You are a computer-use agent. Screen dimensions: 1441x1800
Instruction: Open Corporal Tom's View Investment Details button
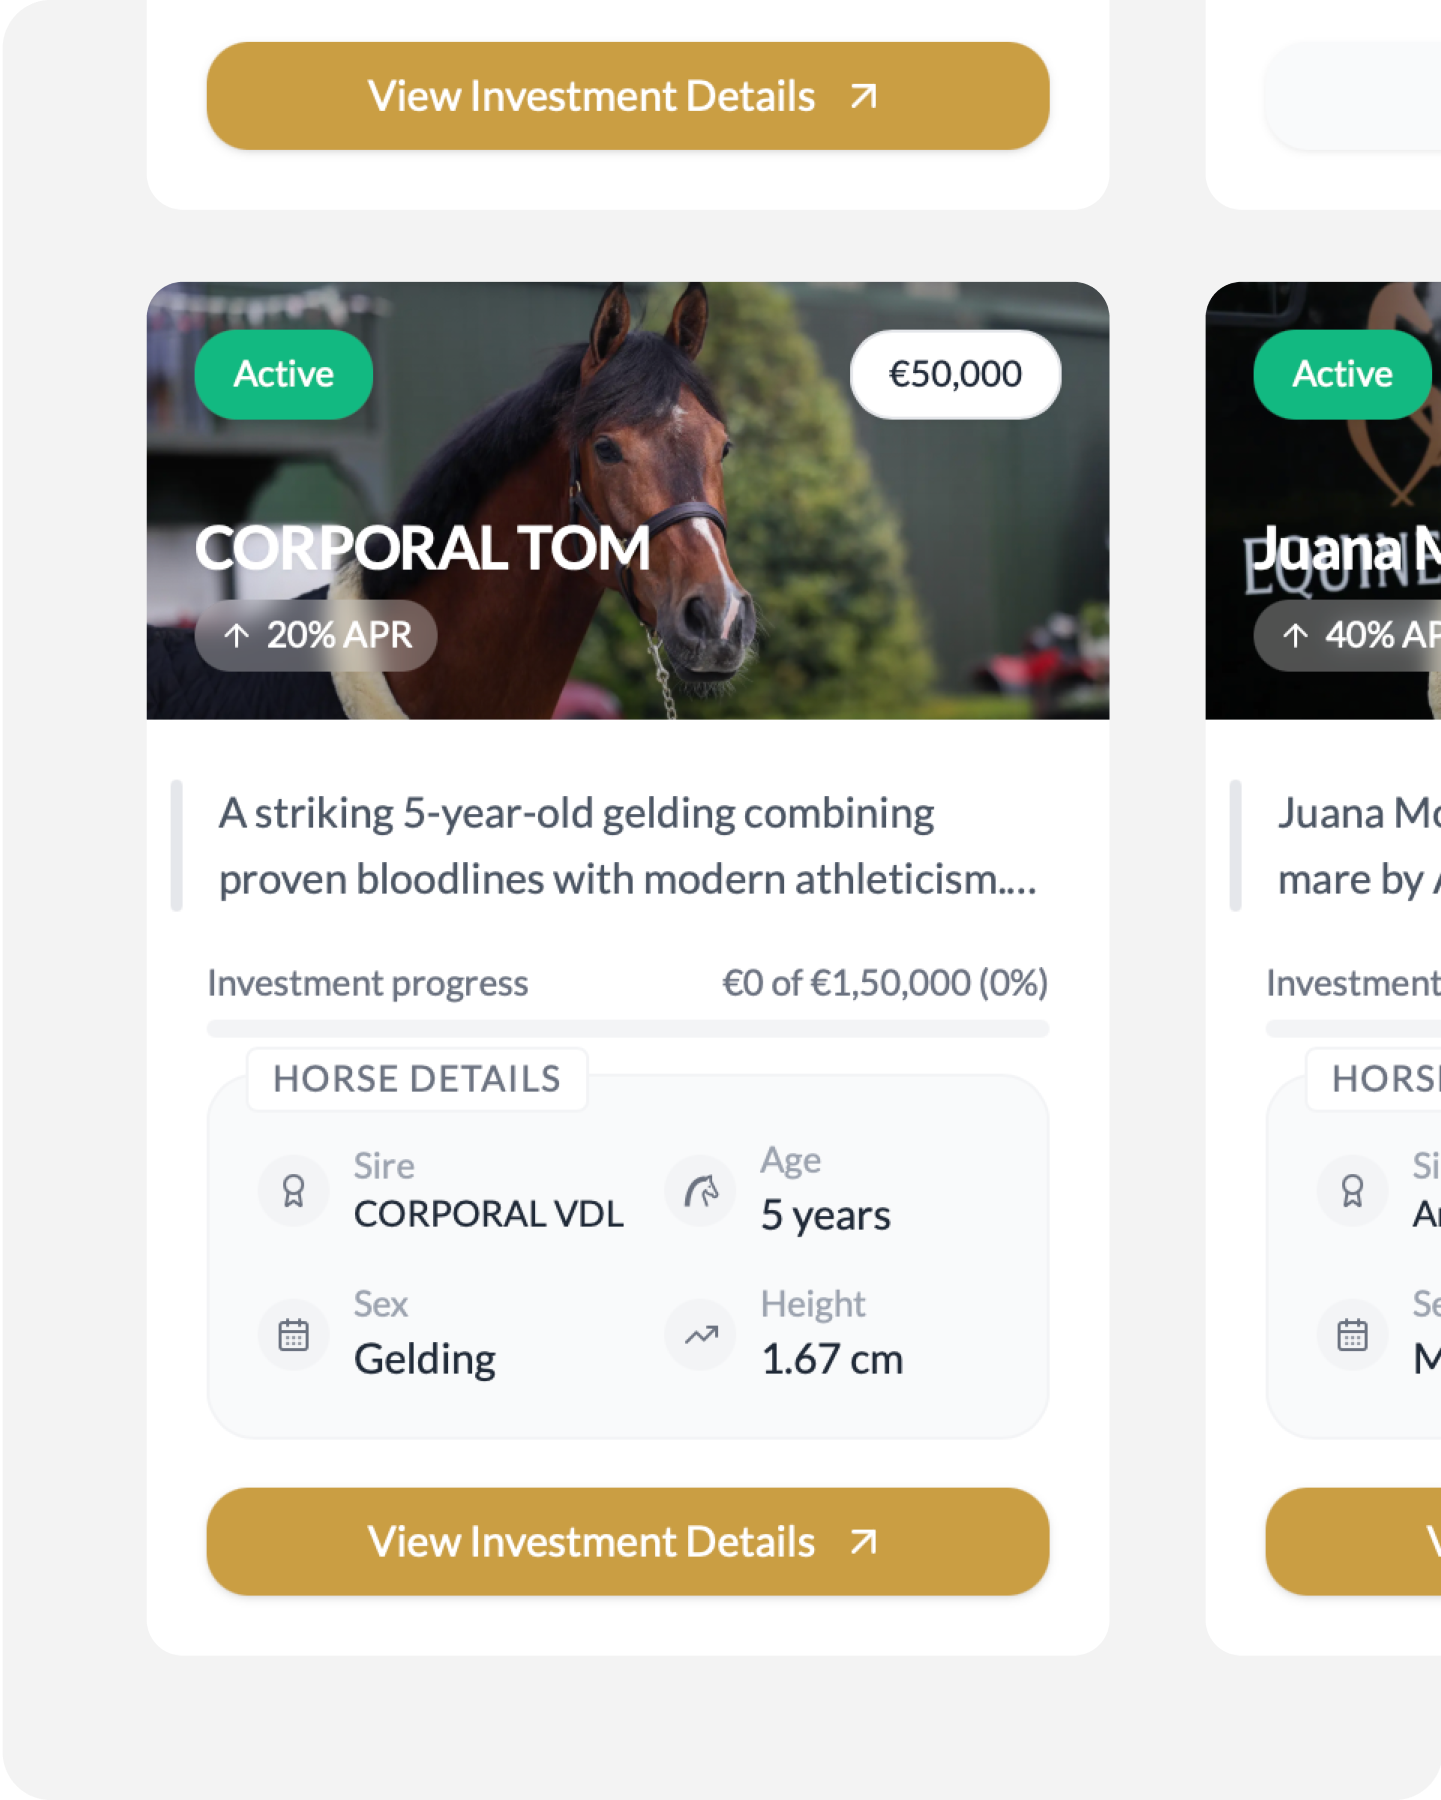pyautogui.click(x=627, y=1541)
